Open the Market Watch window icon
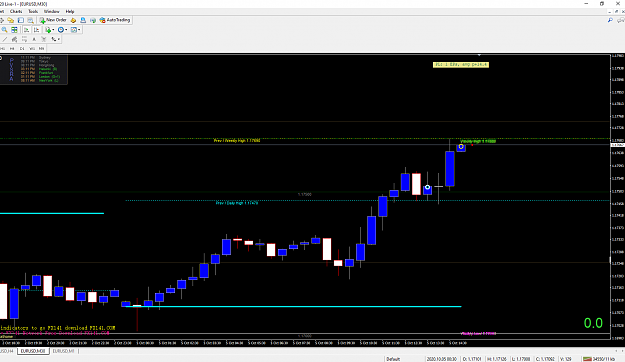The image size is (625, 362). point(21,20)
